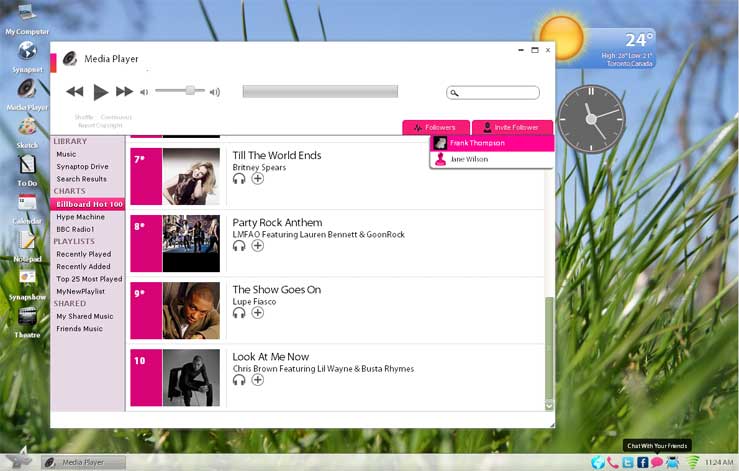Click scrollbar down arrow in song list
This screenshot has width=739, height=471.
549,405
